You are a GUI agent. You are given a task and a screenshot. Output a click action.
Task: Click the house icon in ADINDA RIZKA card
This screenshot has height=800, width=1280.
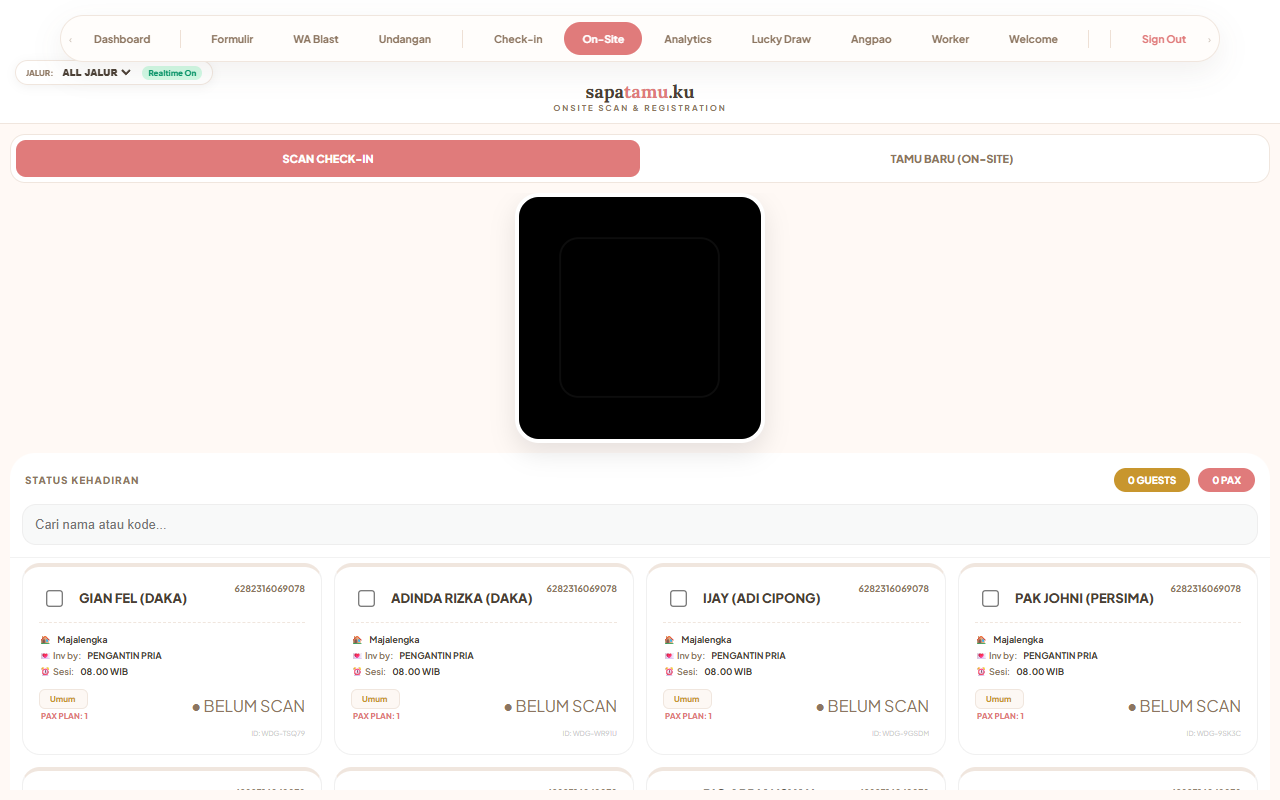[357, 640]
